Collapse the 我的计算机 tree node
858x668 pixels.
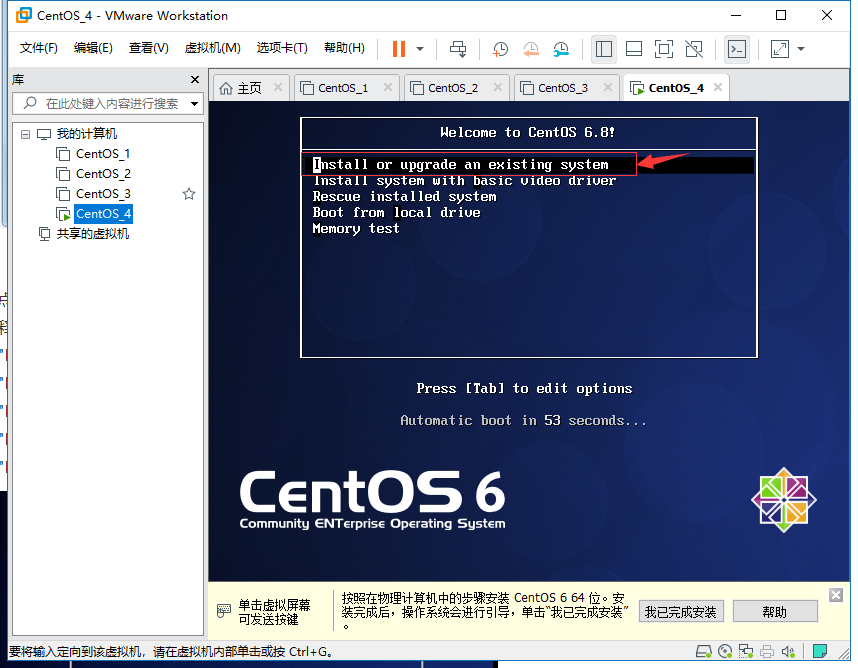tap(25, 134)
